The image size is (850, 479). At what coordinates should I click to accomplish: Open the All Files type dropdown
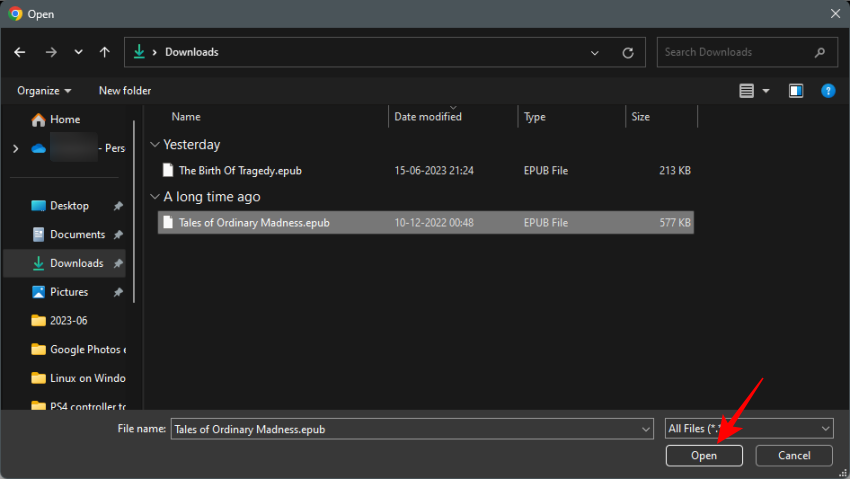tap(748, 428)
